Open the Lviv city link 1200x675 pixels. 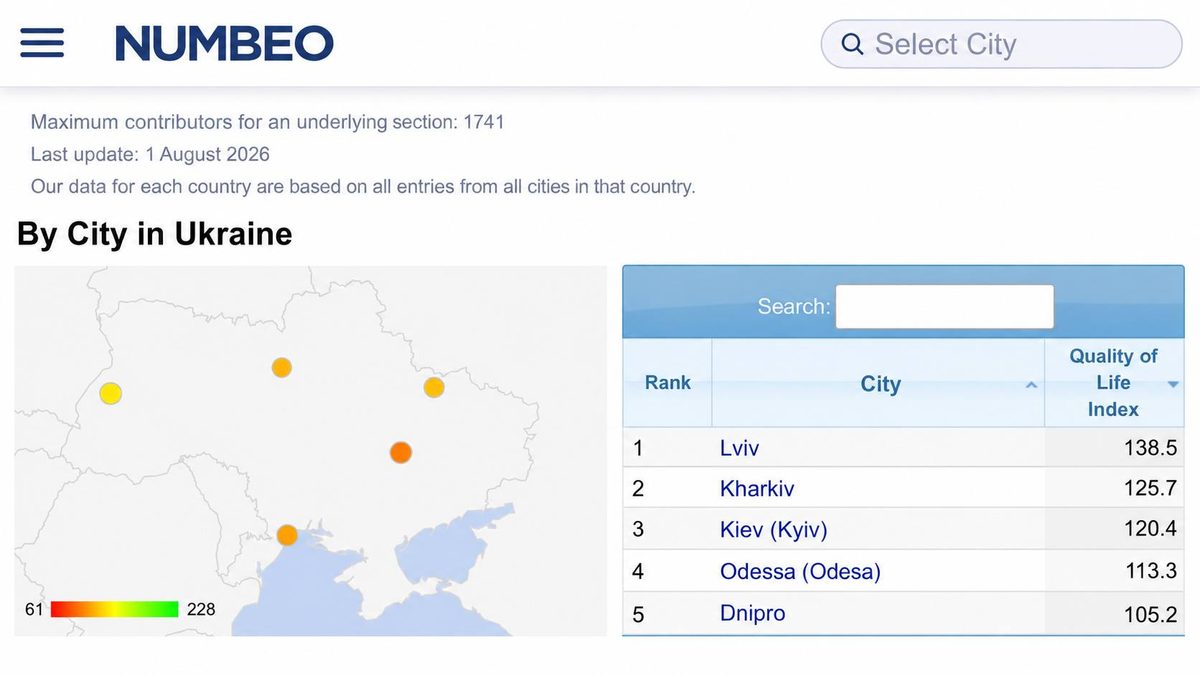pyautogui.click(x=739, y=448)
